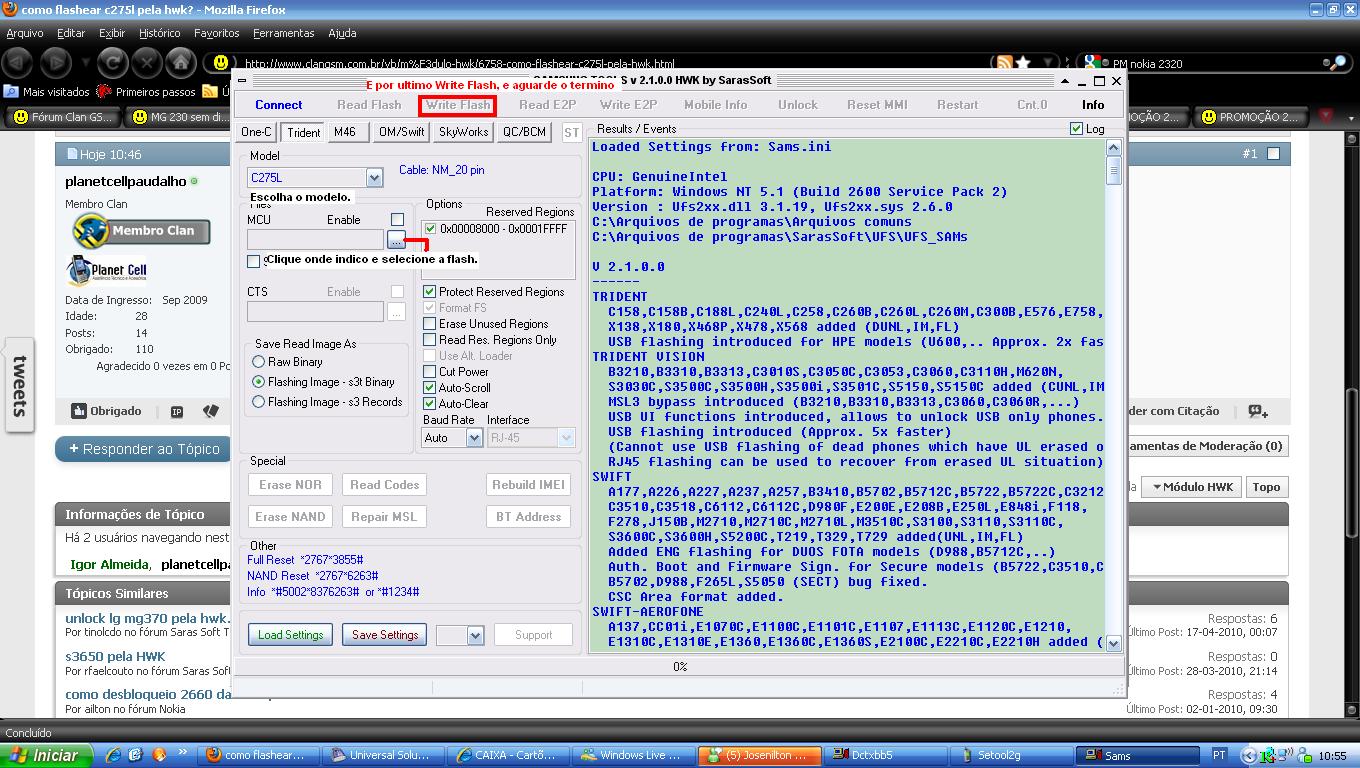Select the QC/BCM platform tab
This screenshot has height=768, width=1360.
[525, 132]
